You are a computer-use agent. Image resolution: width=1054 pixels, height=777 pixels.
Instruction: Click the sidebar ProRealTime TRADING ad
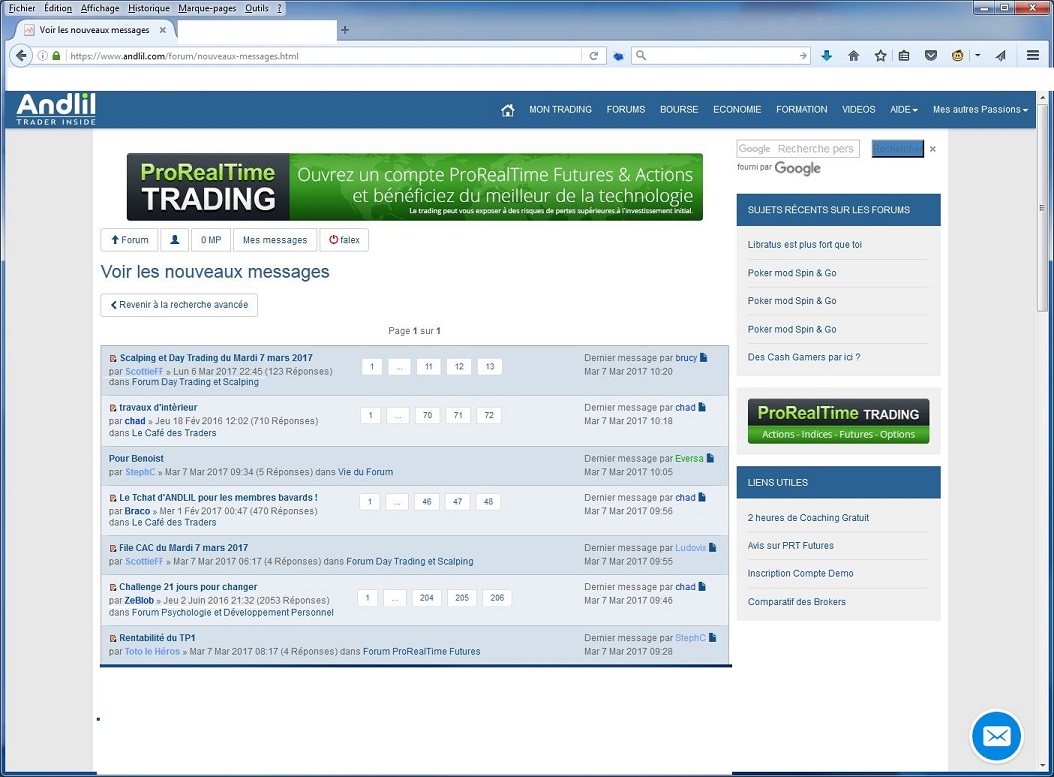tap(838, 421)
